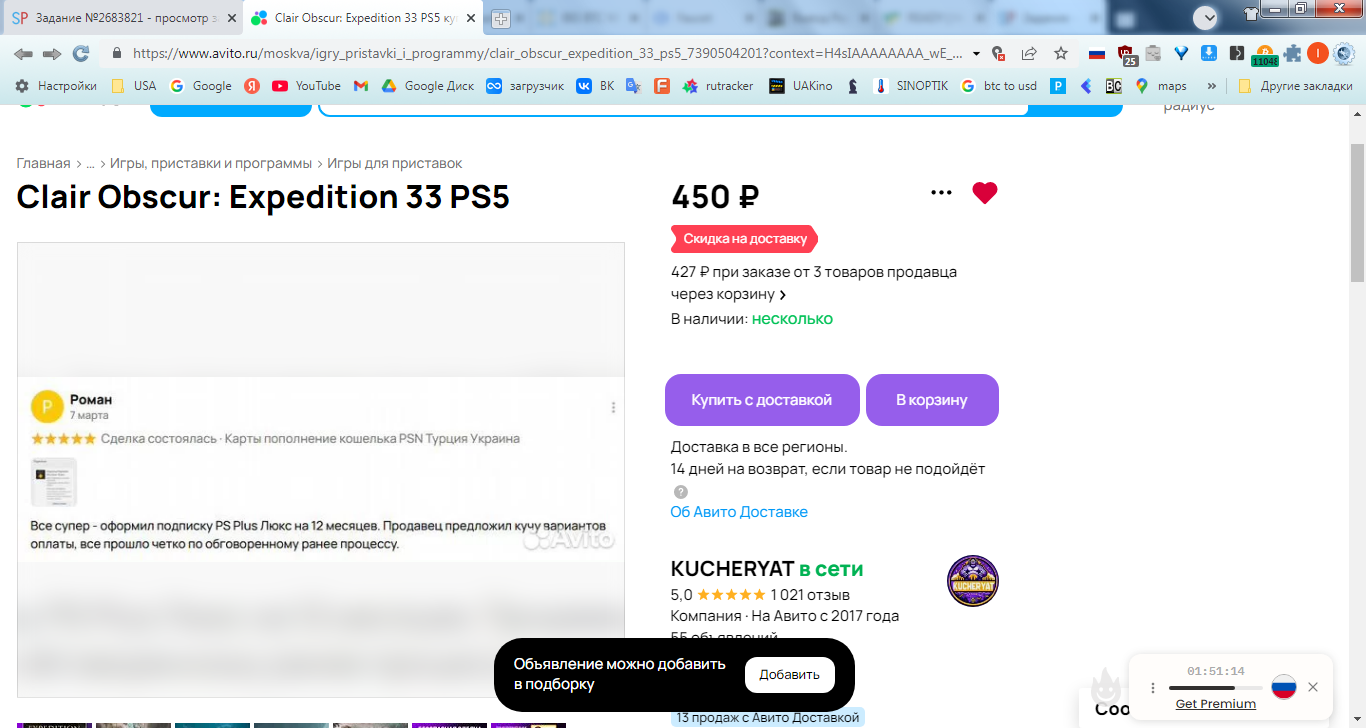Reload the Avito page
This screenshot has width=1366, height=728.
pyautogui.click(x=81, y=53)
